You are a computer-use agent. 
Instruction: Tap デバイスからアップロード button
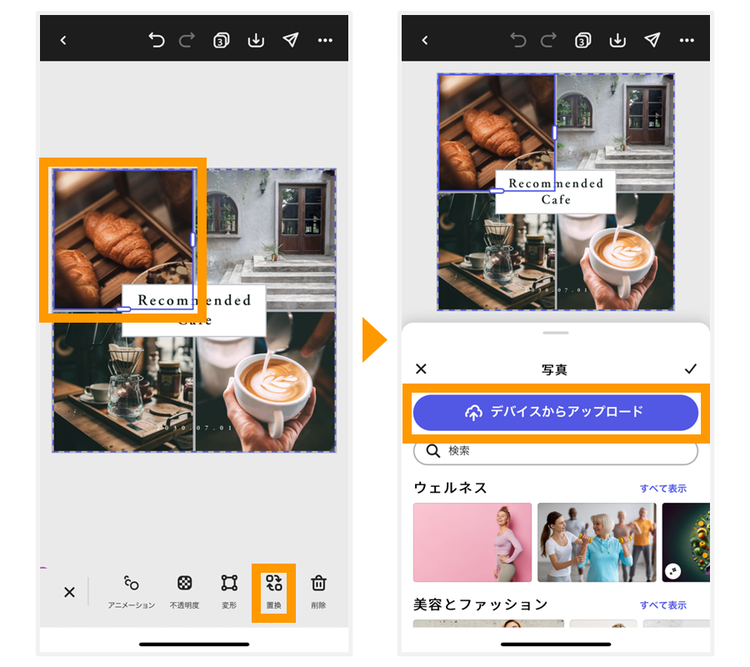click(555, 412)
